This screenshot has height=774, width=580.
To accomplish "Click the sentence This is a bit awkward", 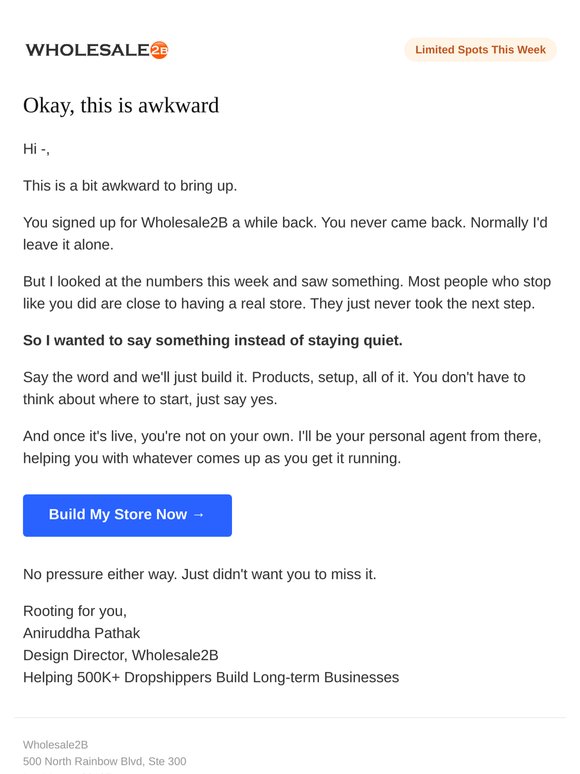I will tap(130, 186).
